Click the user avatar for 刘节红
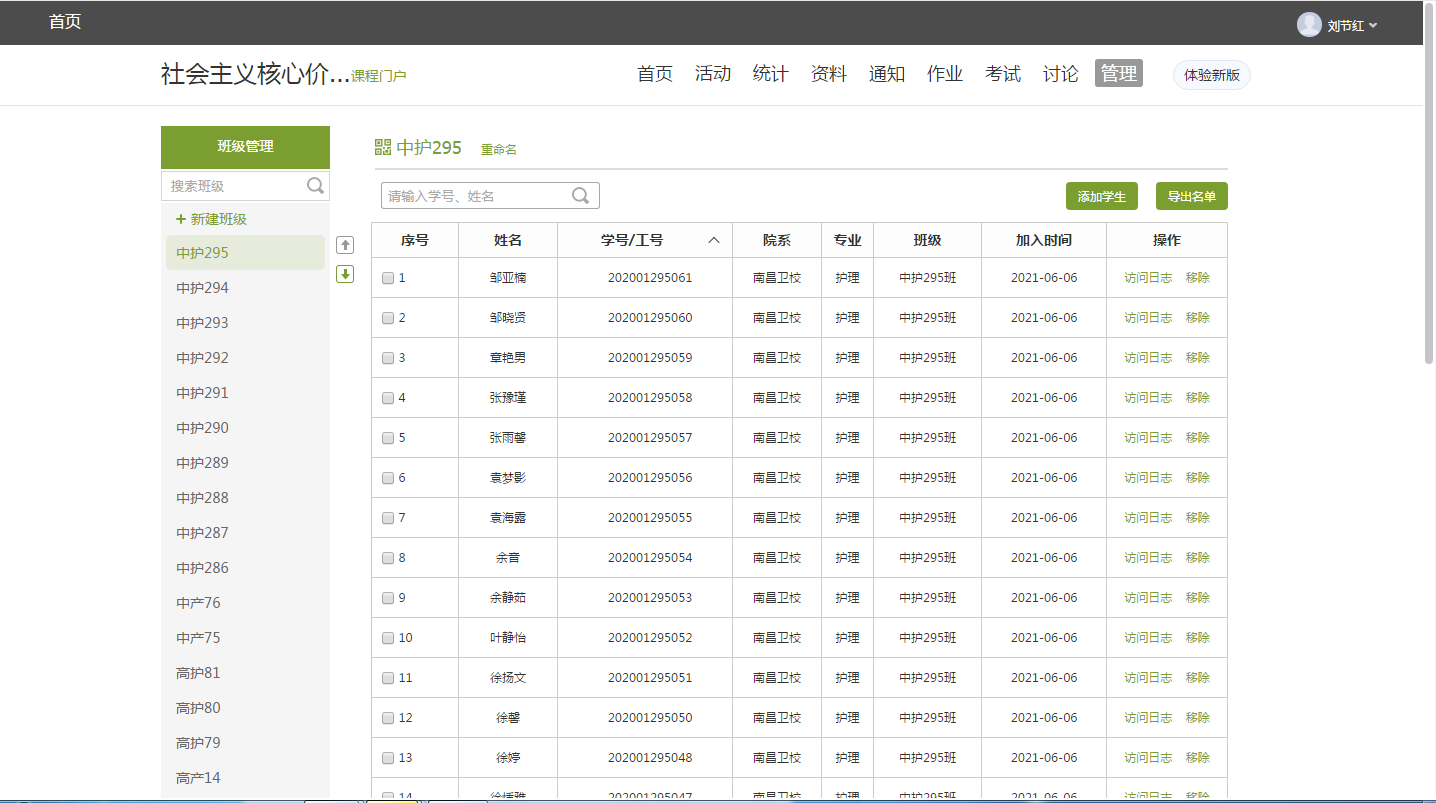 pyautogui.click(x=1309, y=25)
